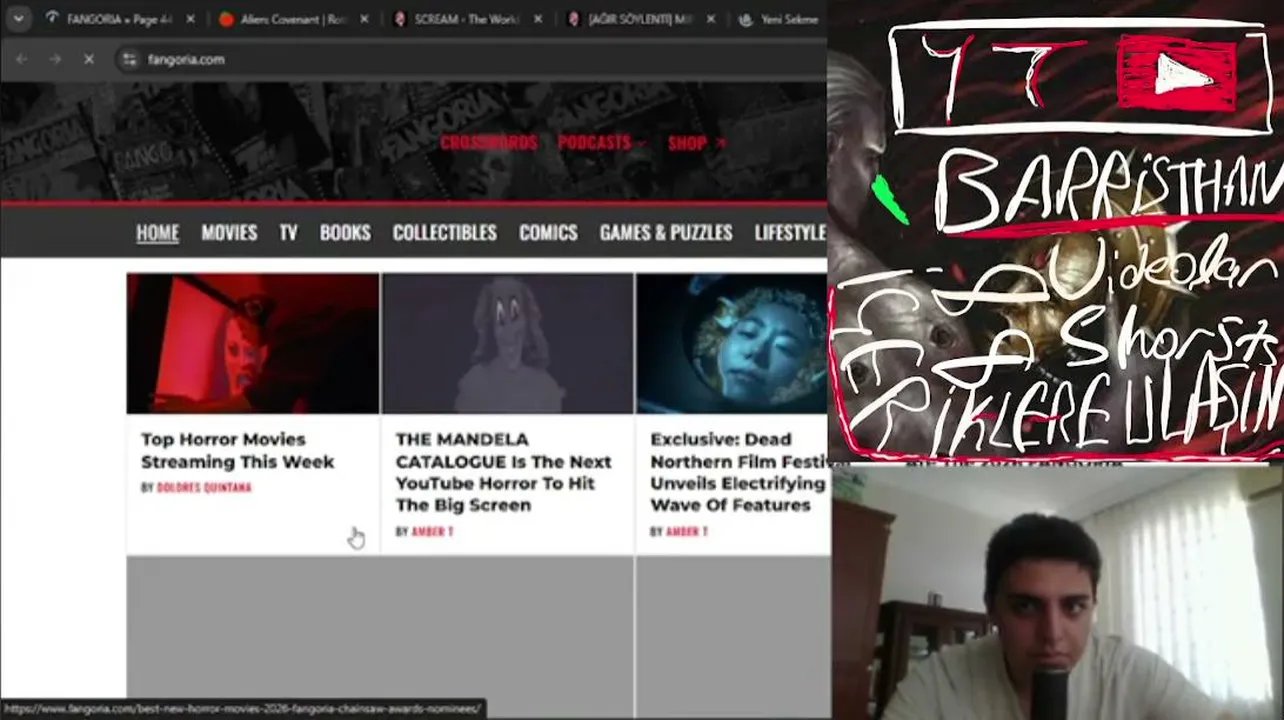Viewport: 1284px width, 720px height.
Task: Open the BOOKS navigation item
Action: (x=345, y=232)
